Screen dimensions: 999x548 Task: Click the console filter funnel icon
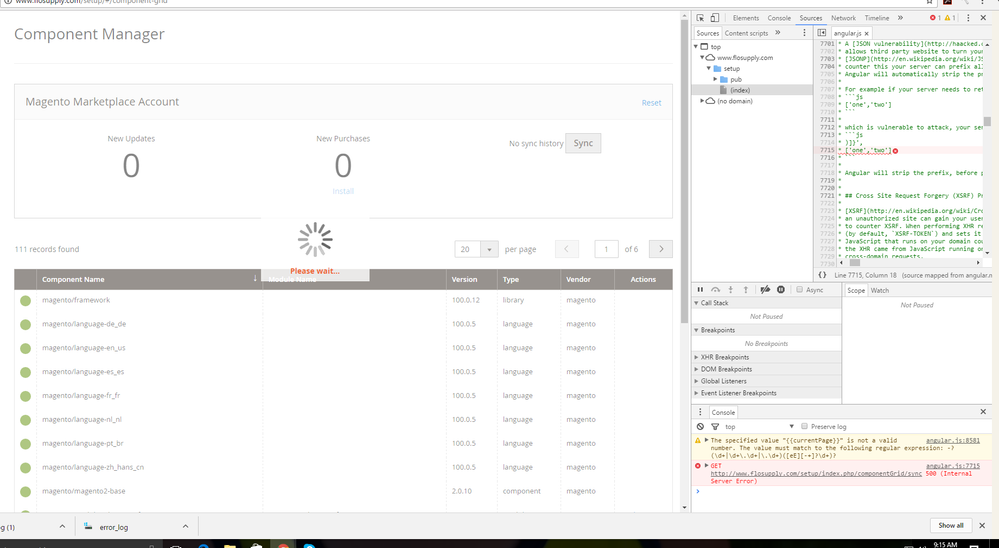click(715, 426)
